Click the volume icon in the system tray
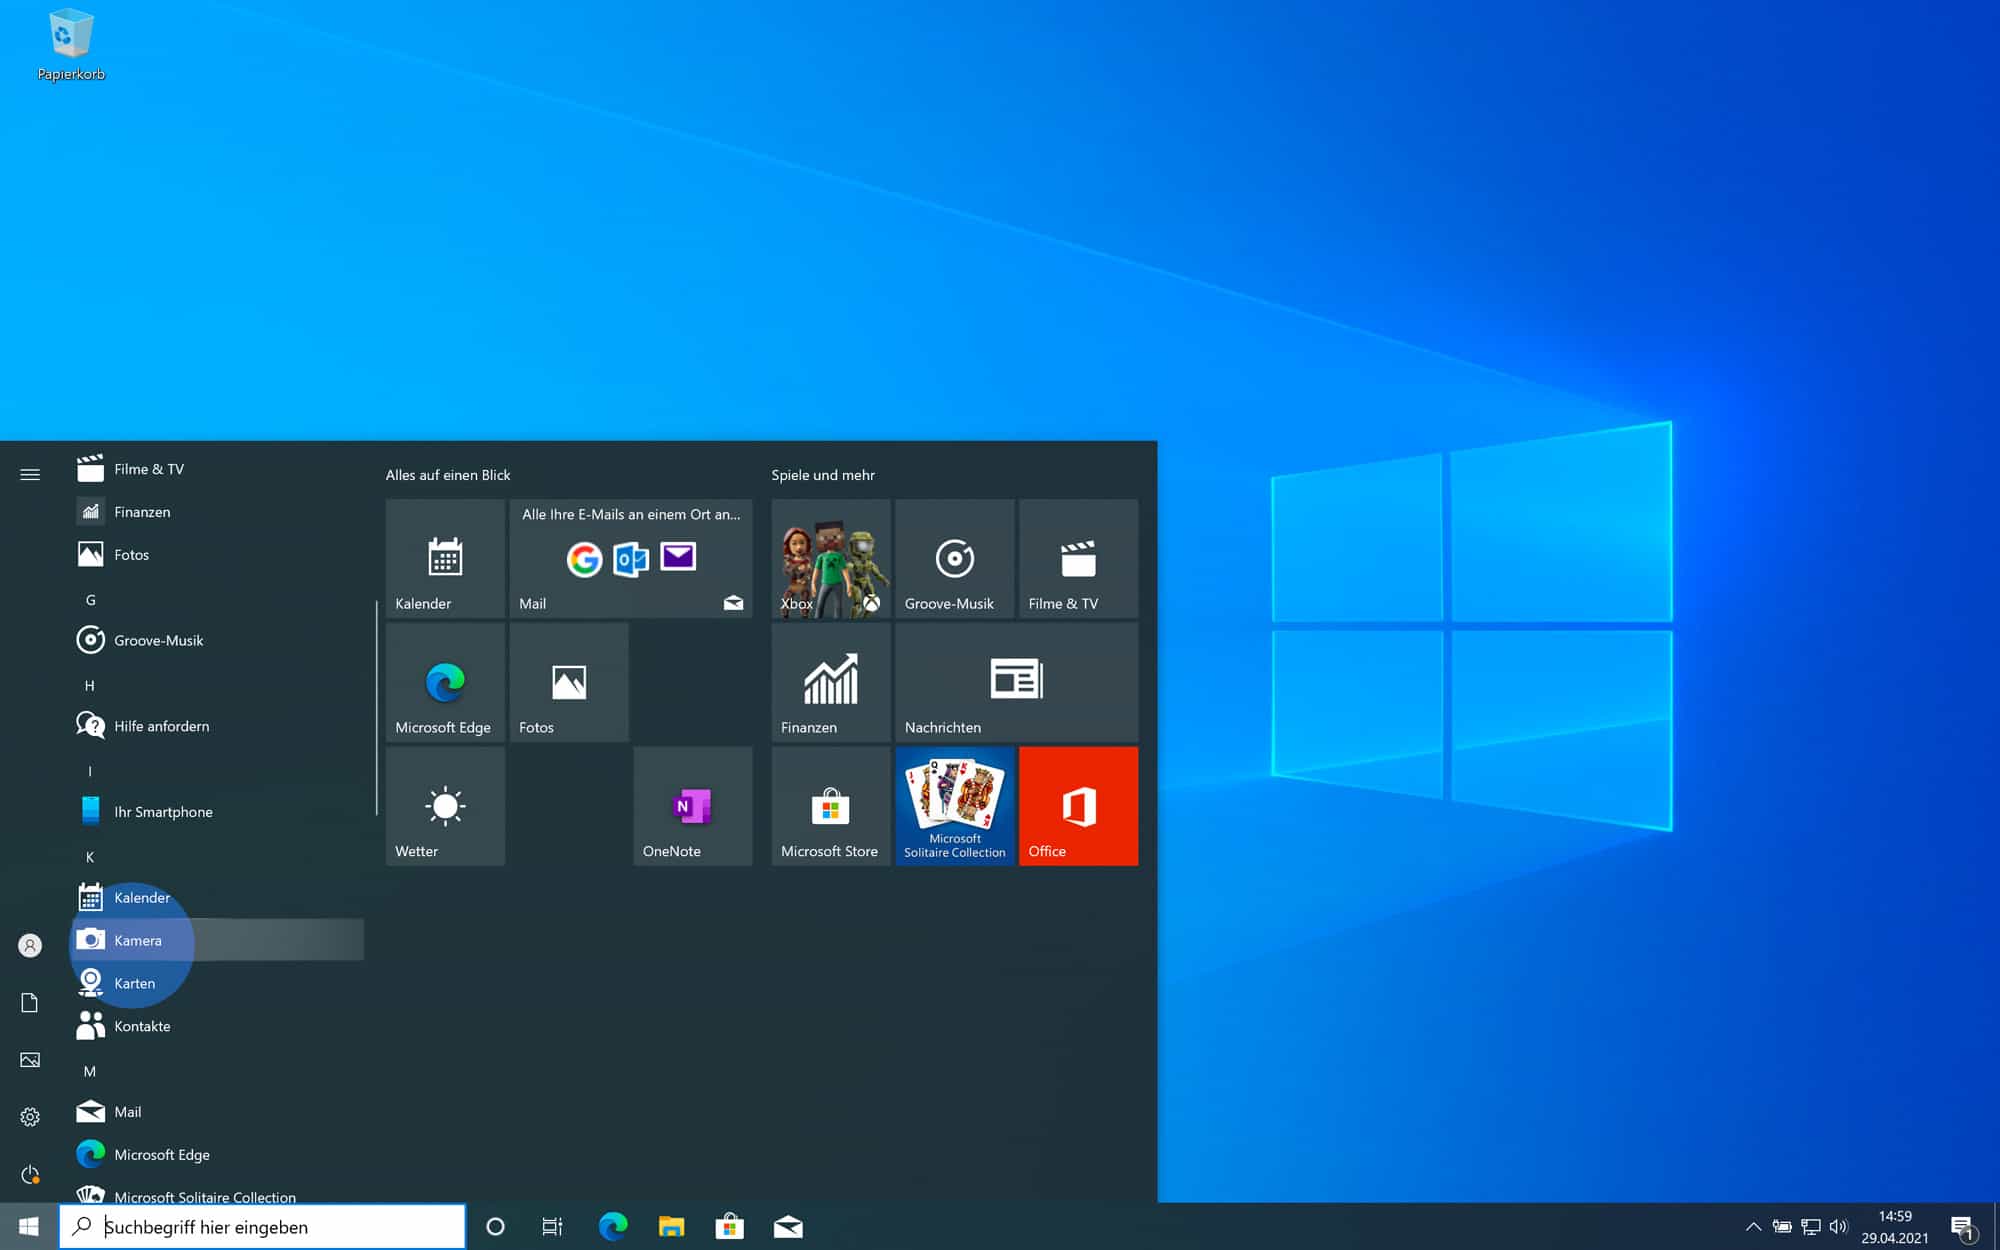Image resolution: width=2000 pixels, height=1250 pixels. point(1840,1226)
